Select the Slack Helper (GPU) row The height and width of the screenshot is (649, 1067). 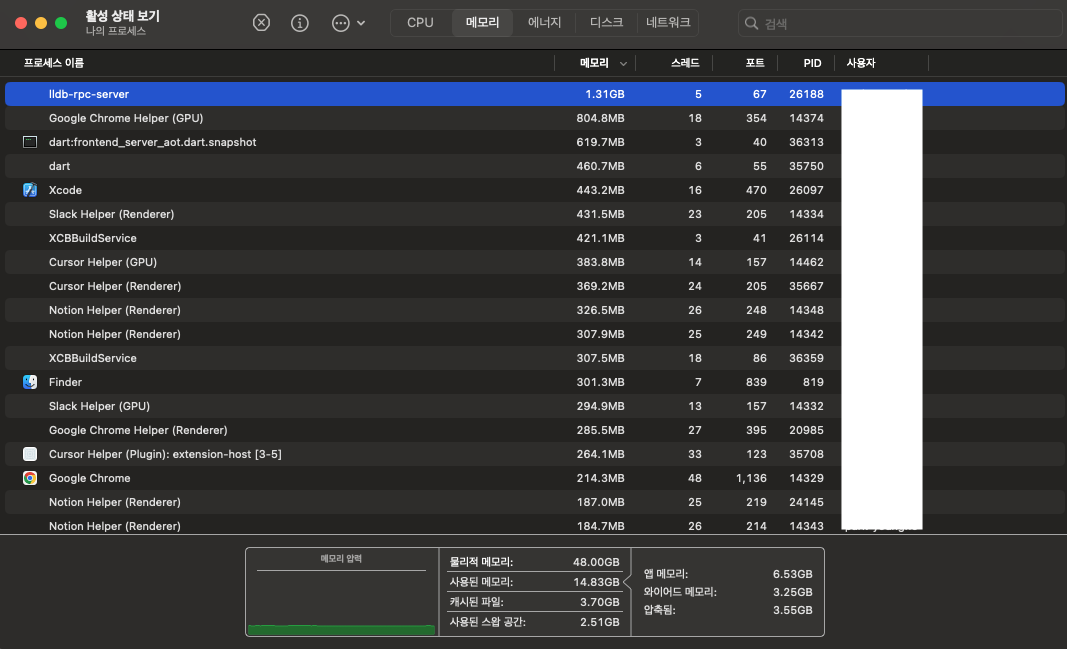[534, 406]
